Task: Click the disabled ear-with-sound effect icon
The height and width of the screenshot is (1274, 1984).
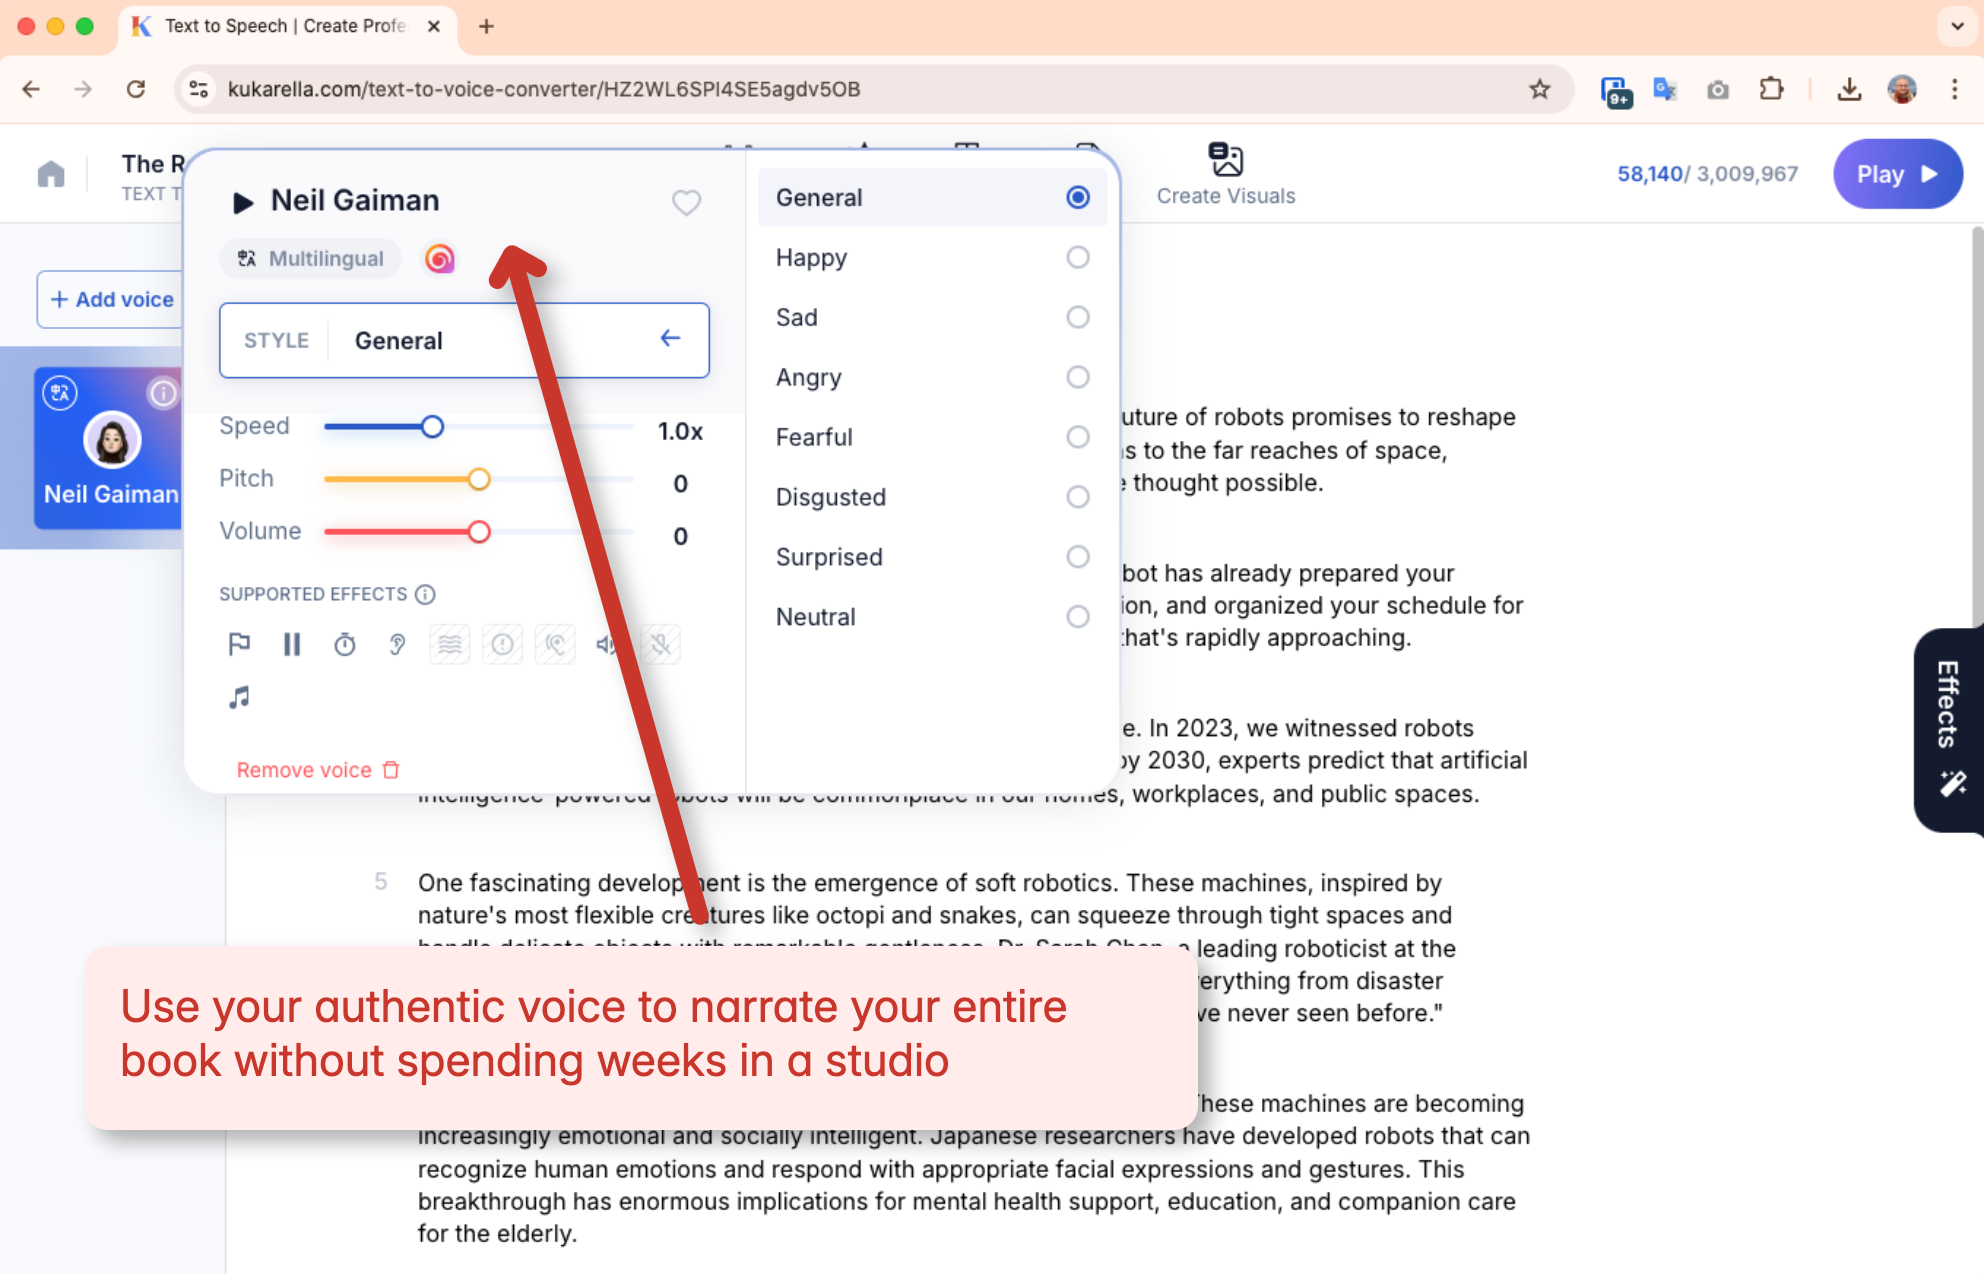Action: tap(555, 645)
